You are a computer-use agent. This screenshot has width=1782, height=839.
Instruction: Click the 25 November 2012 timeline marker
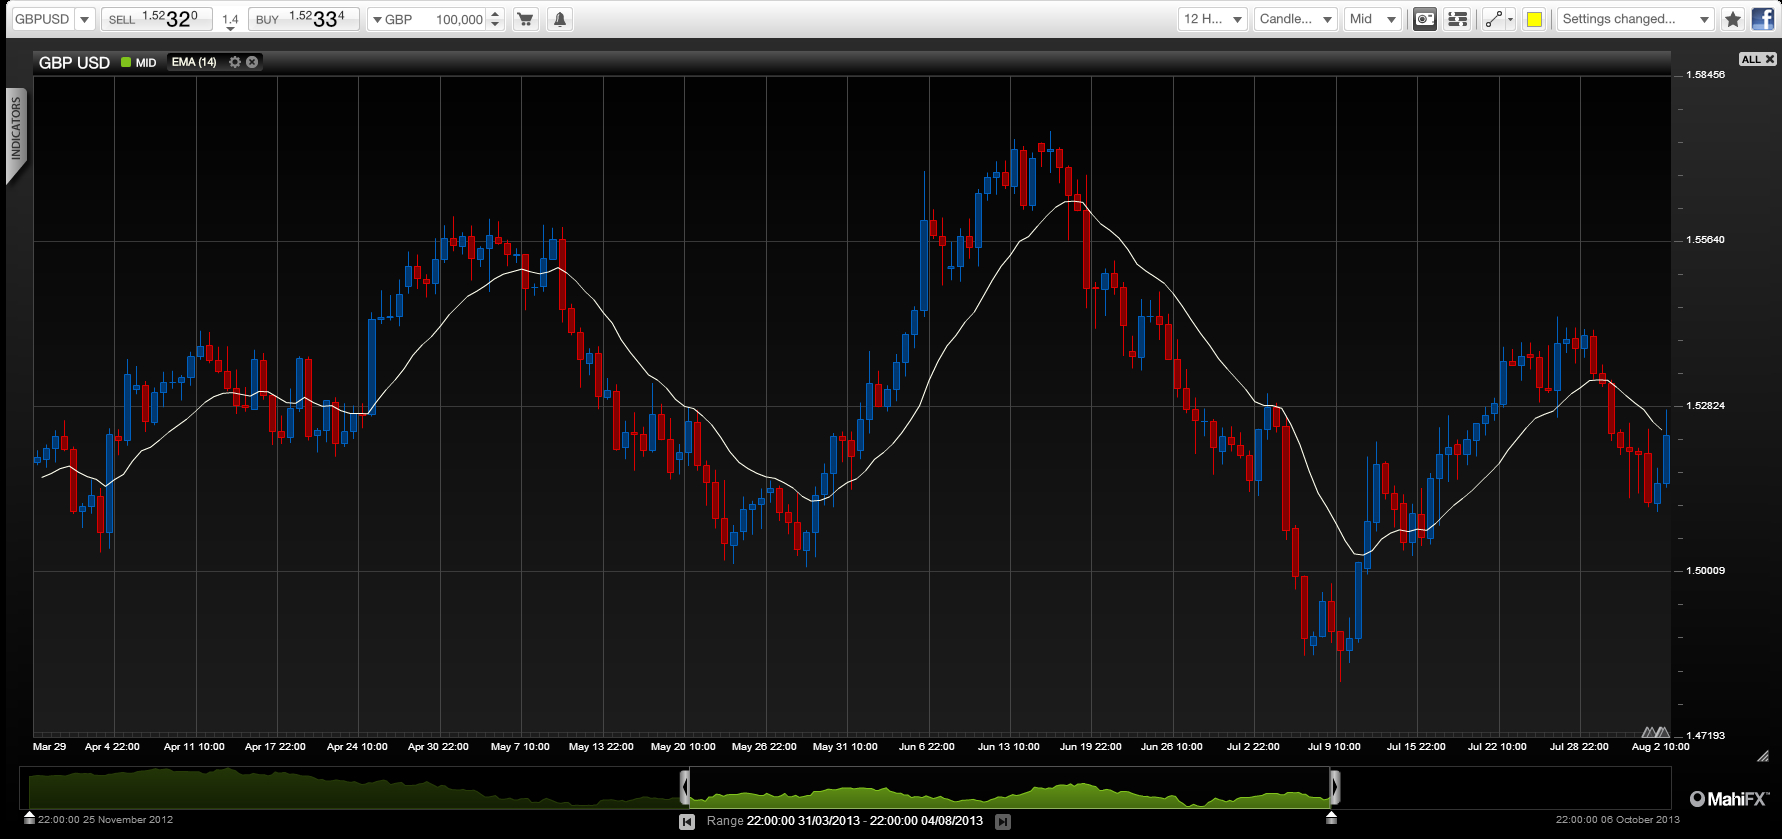click(30, 817)
